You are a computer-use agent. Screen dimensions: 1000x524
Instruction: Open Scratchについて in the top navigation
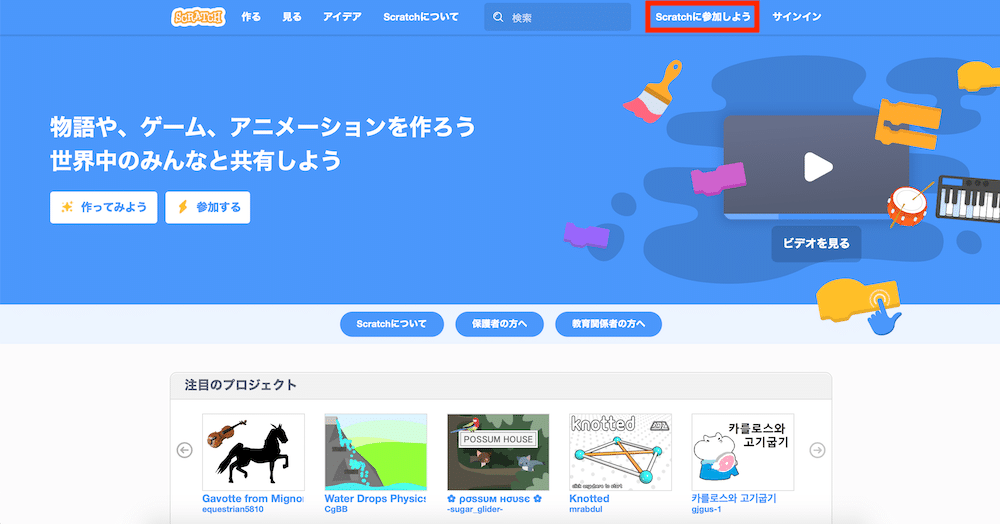(420, 17)
